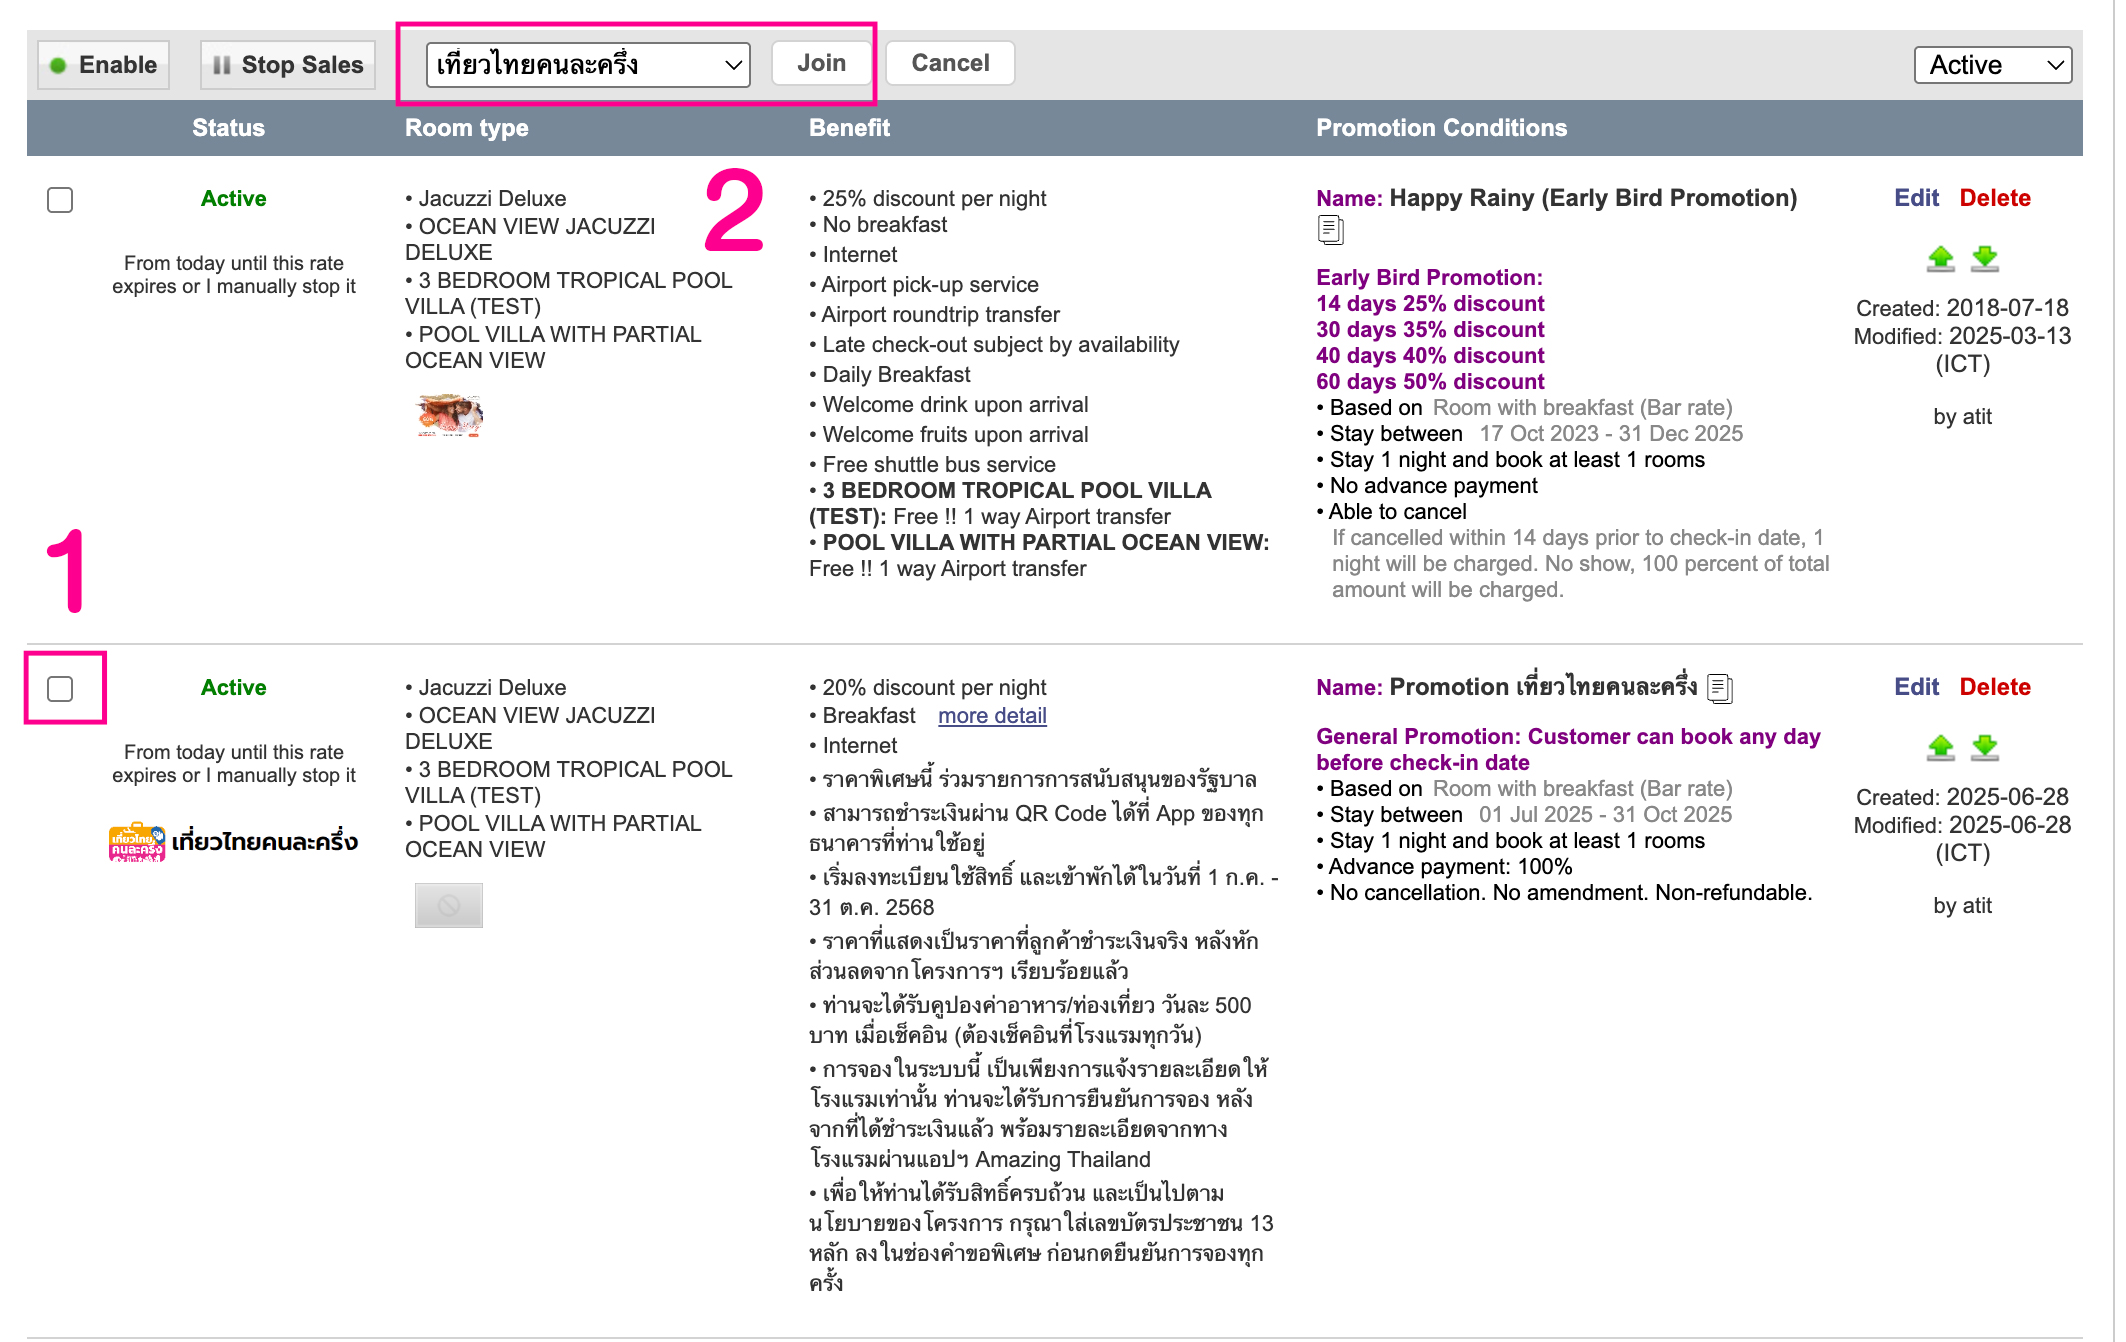Click move-up arrow for เที่ยวไทยคนละครึ่ง promotion
This screenshot has height=1342, width=2126.
coord(1940,748)
